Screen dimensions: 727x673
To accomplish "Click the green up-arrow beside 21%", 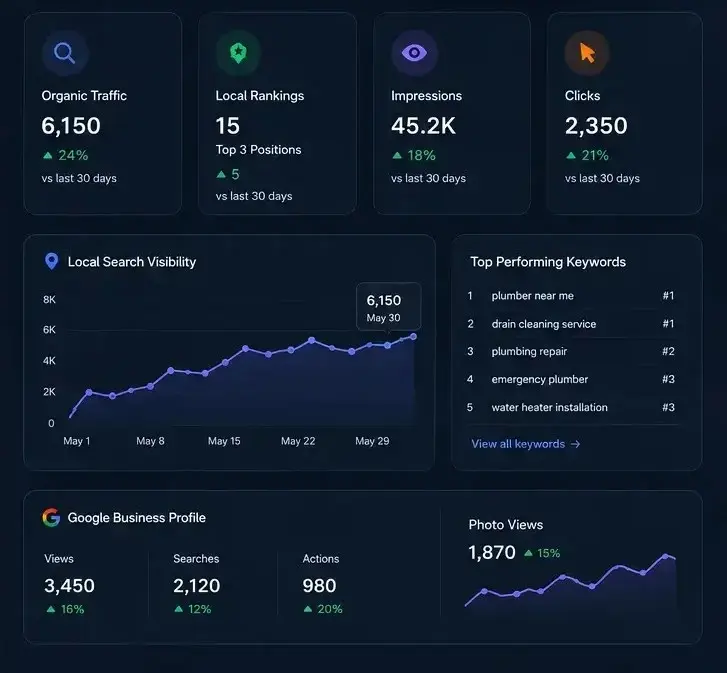I will coord(571,155).
